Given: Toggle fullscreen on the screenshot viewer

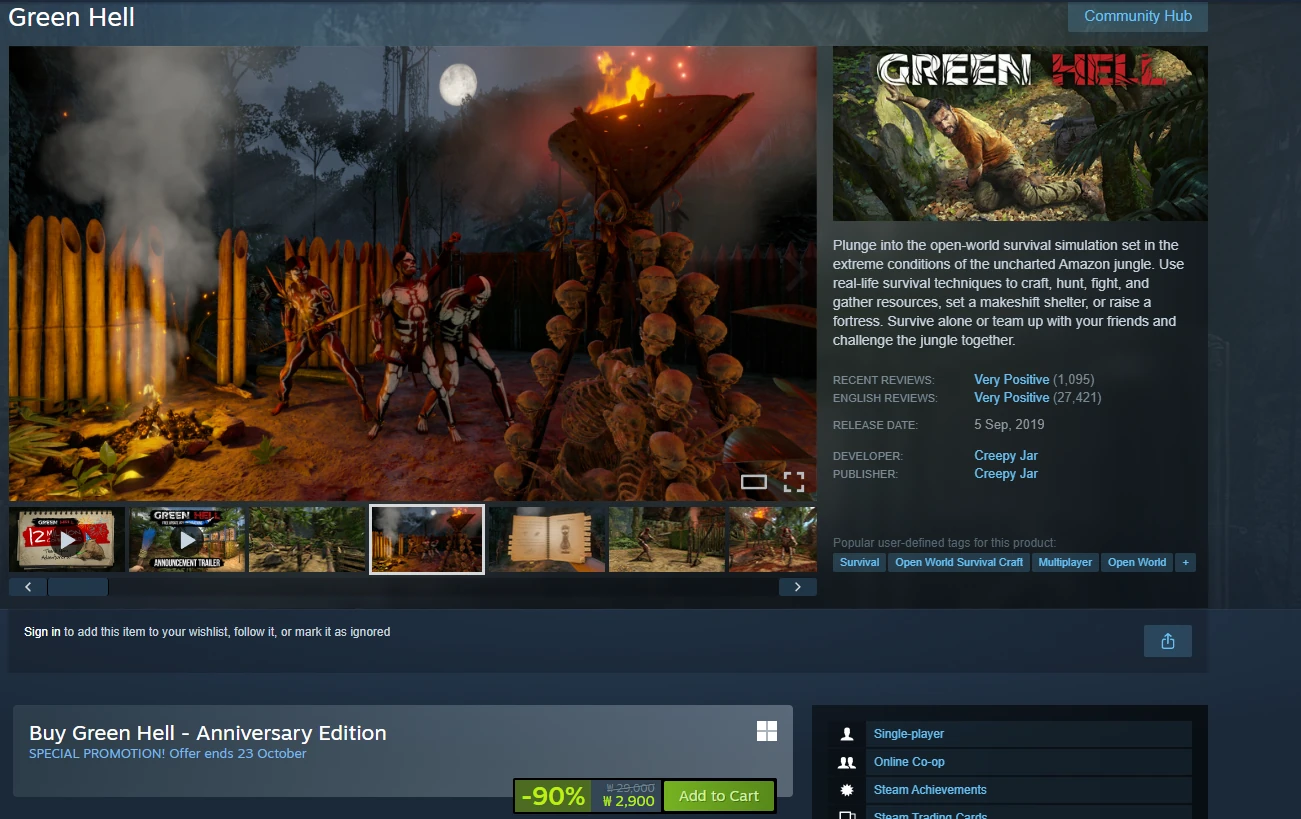Looking at the screenshot, I should pyautogui.click(x=794, y=482).
